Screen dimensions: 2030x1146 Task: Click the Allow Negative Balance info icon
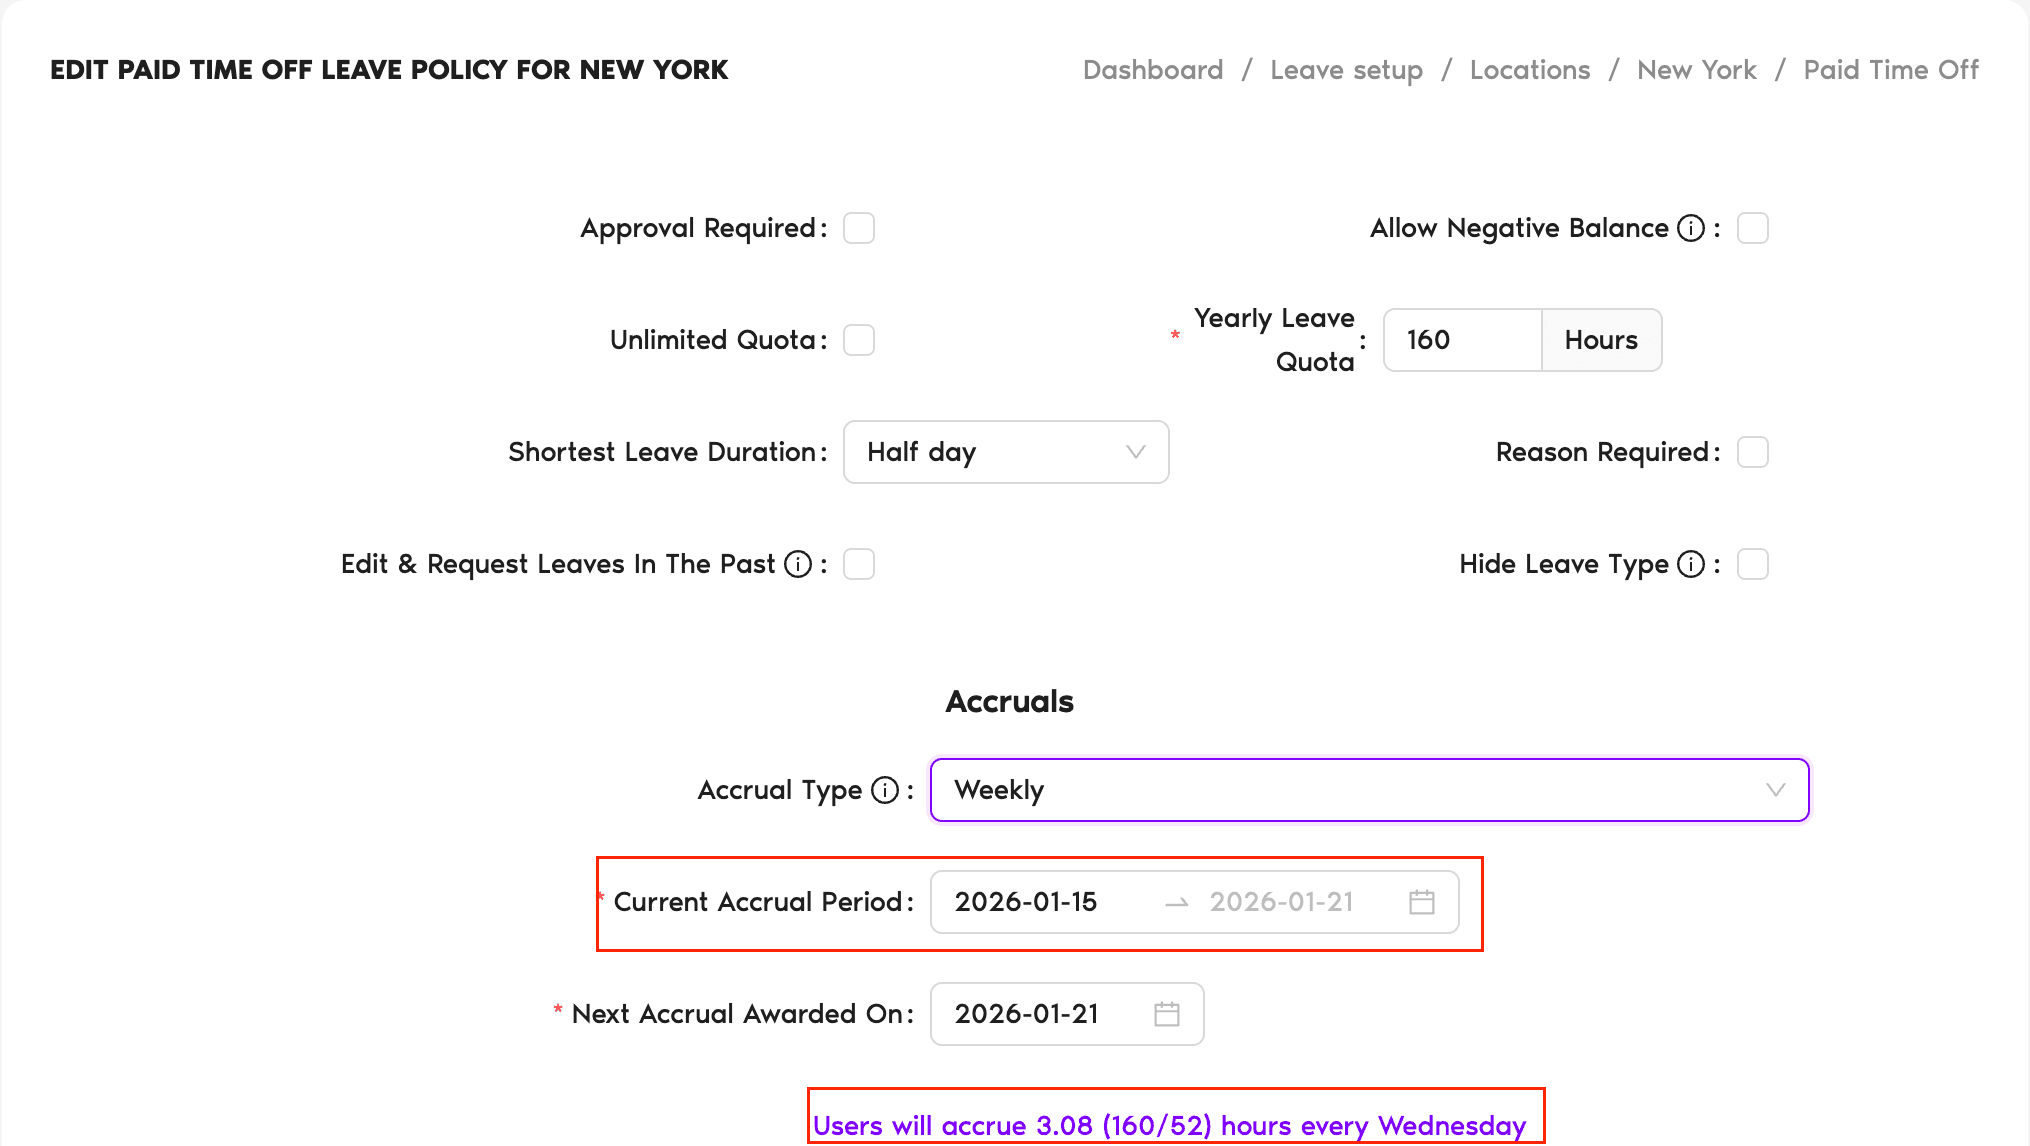pyautogui.click(x=1690, y=228)
